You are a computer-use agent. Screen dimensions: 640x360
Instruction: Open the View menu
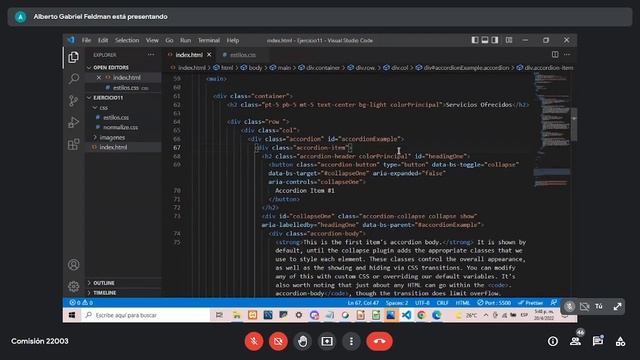[x=152, y=40]
